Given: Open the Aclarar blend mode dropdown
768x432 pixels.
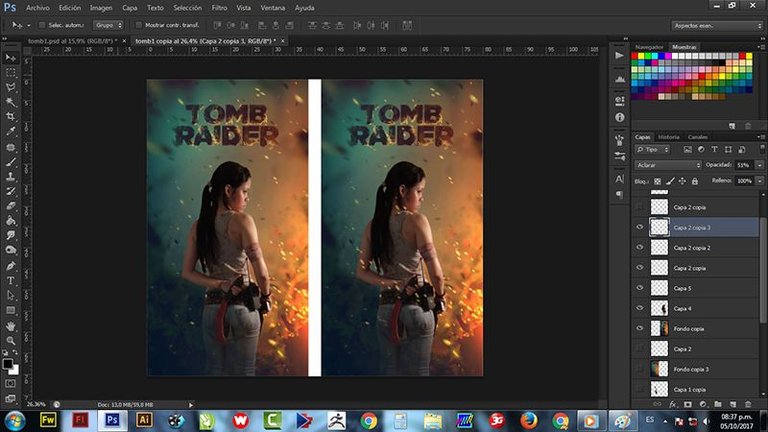Looking at the screenshot, I should tap(668, 165).
